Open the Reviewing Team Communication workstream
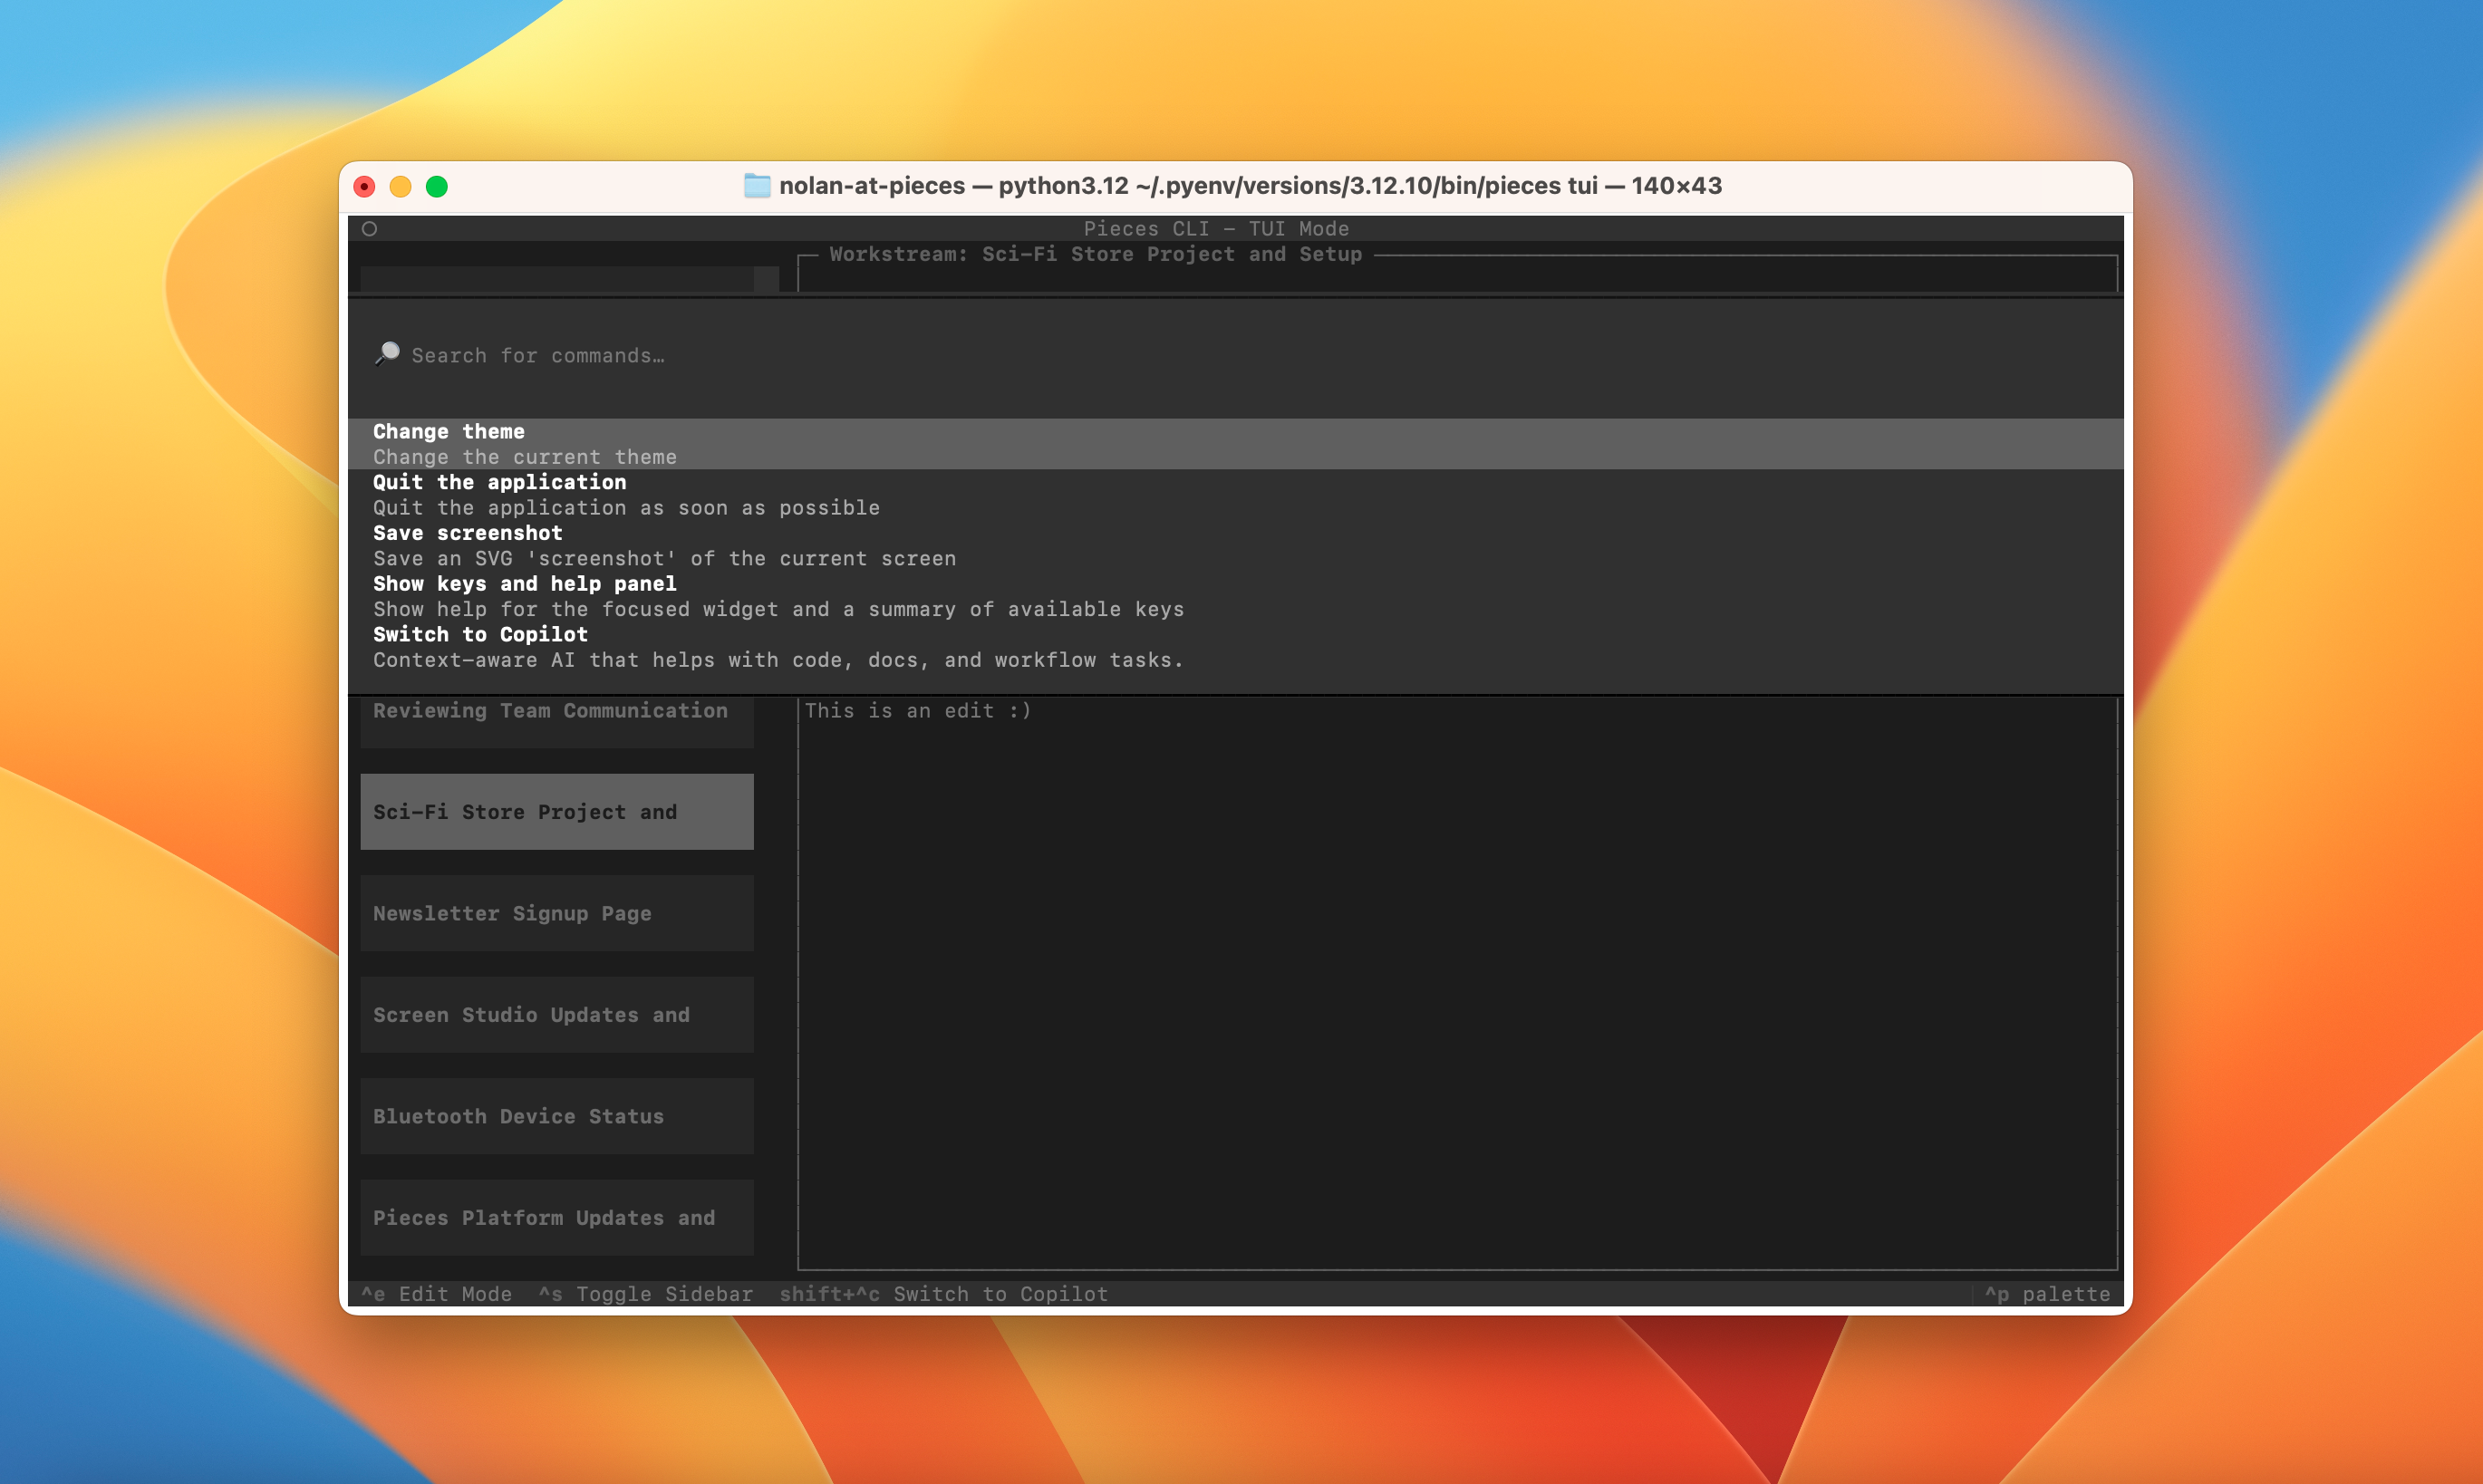 (x=557, y=722)
